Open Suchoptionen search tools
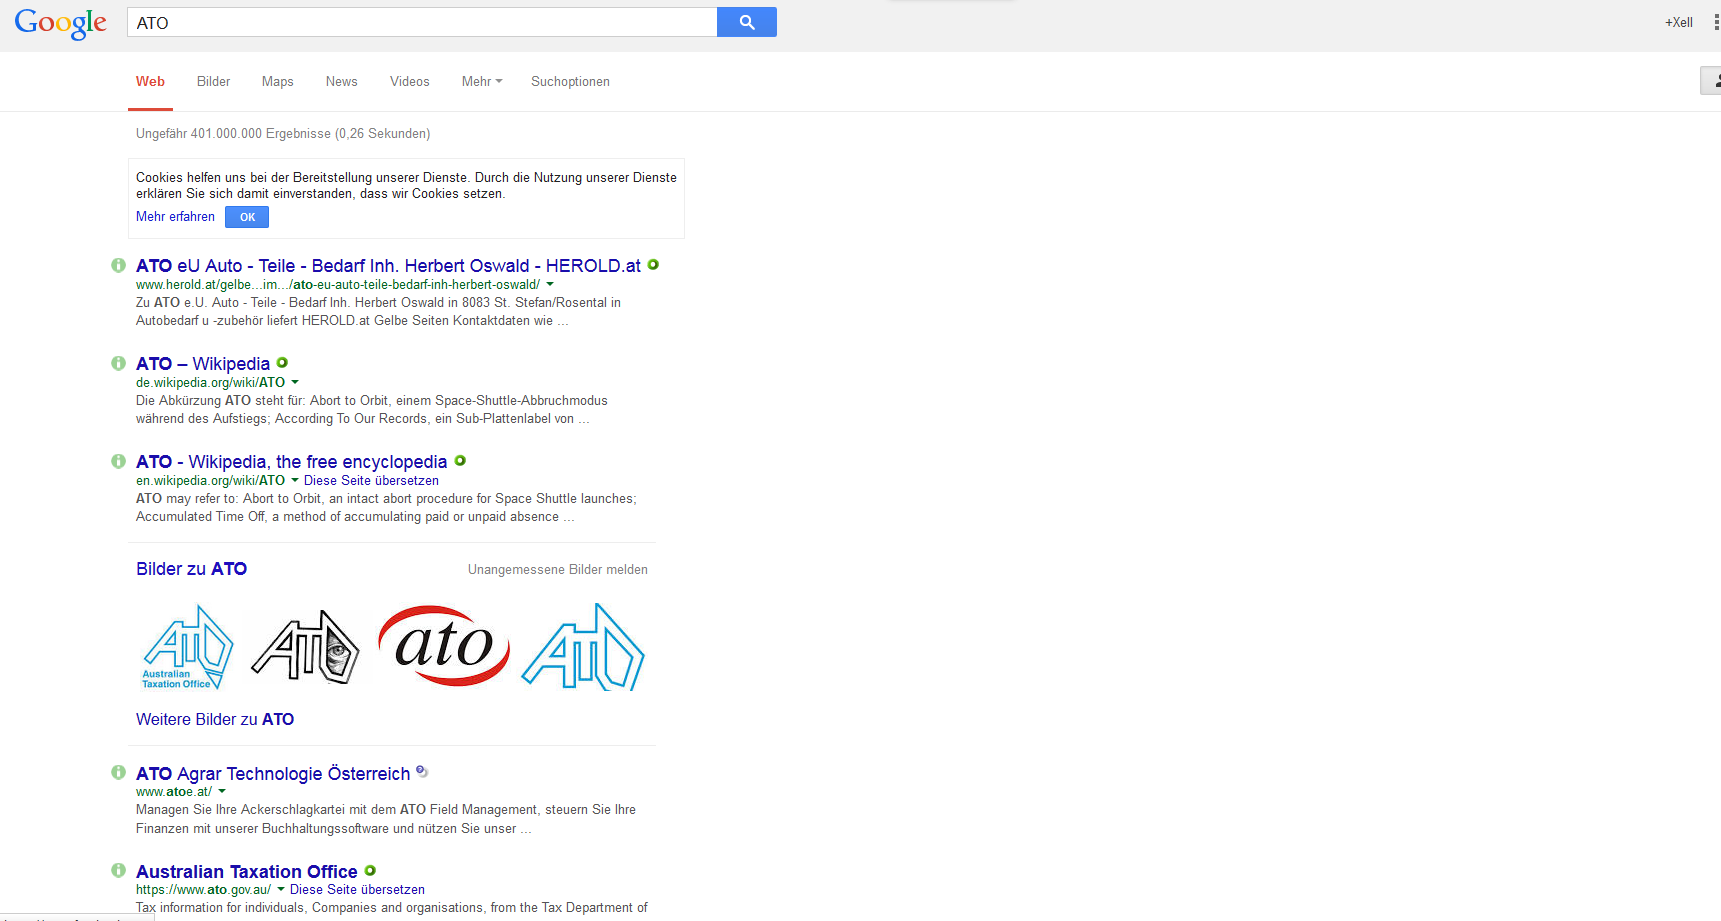The width and height of the screenshot is (1721, 921). pos(570,82)
